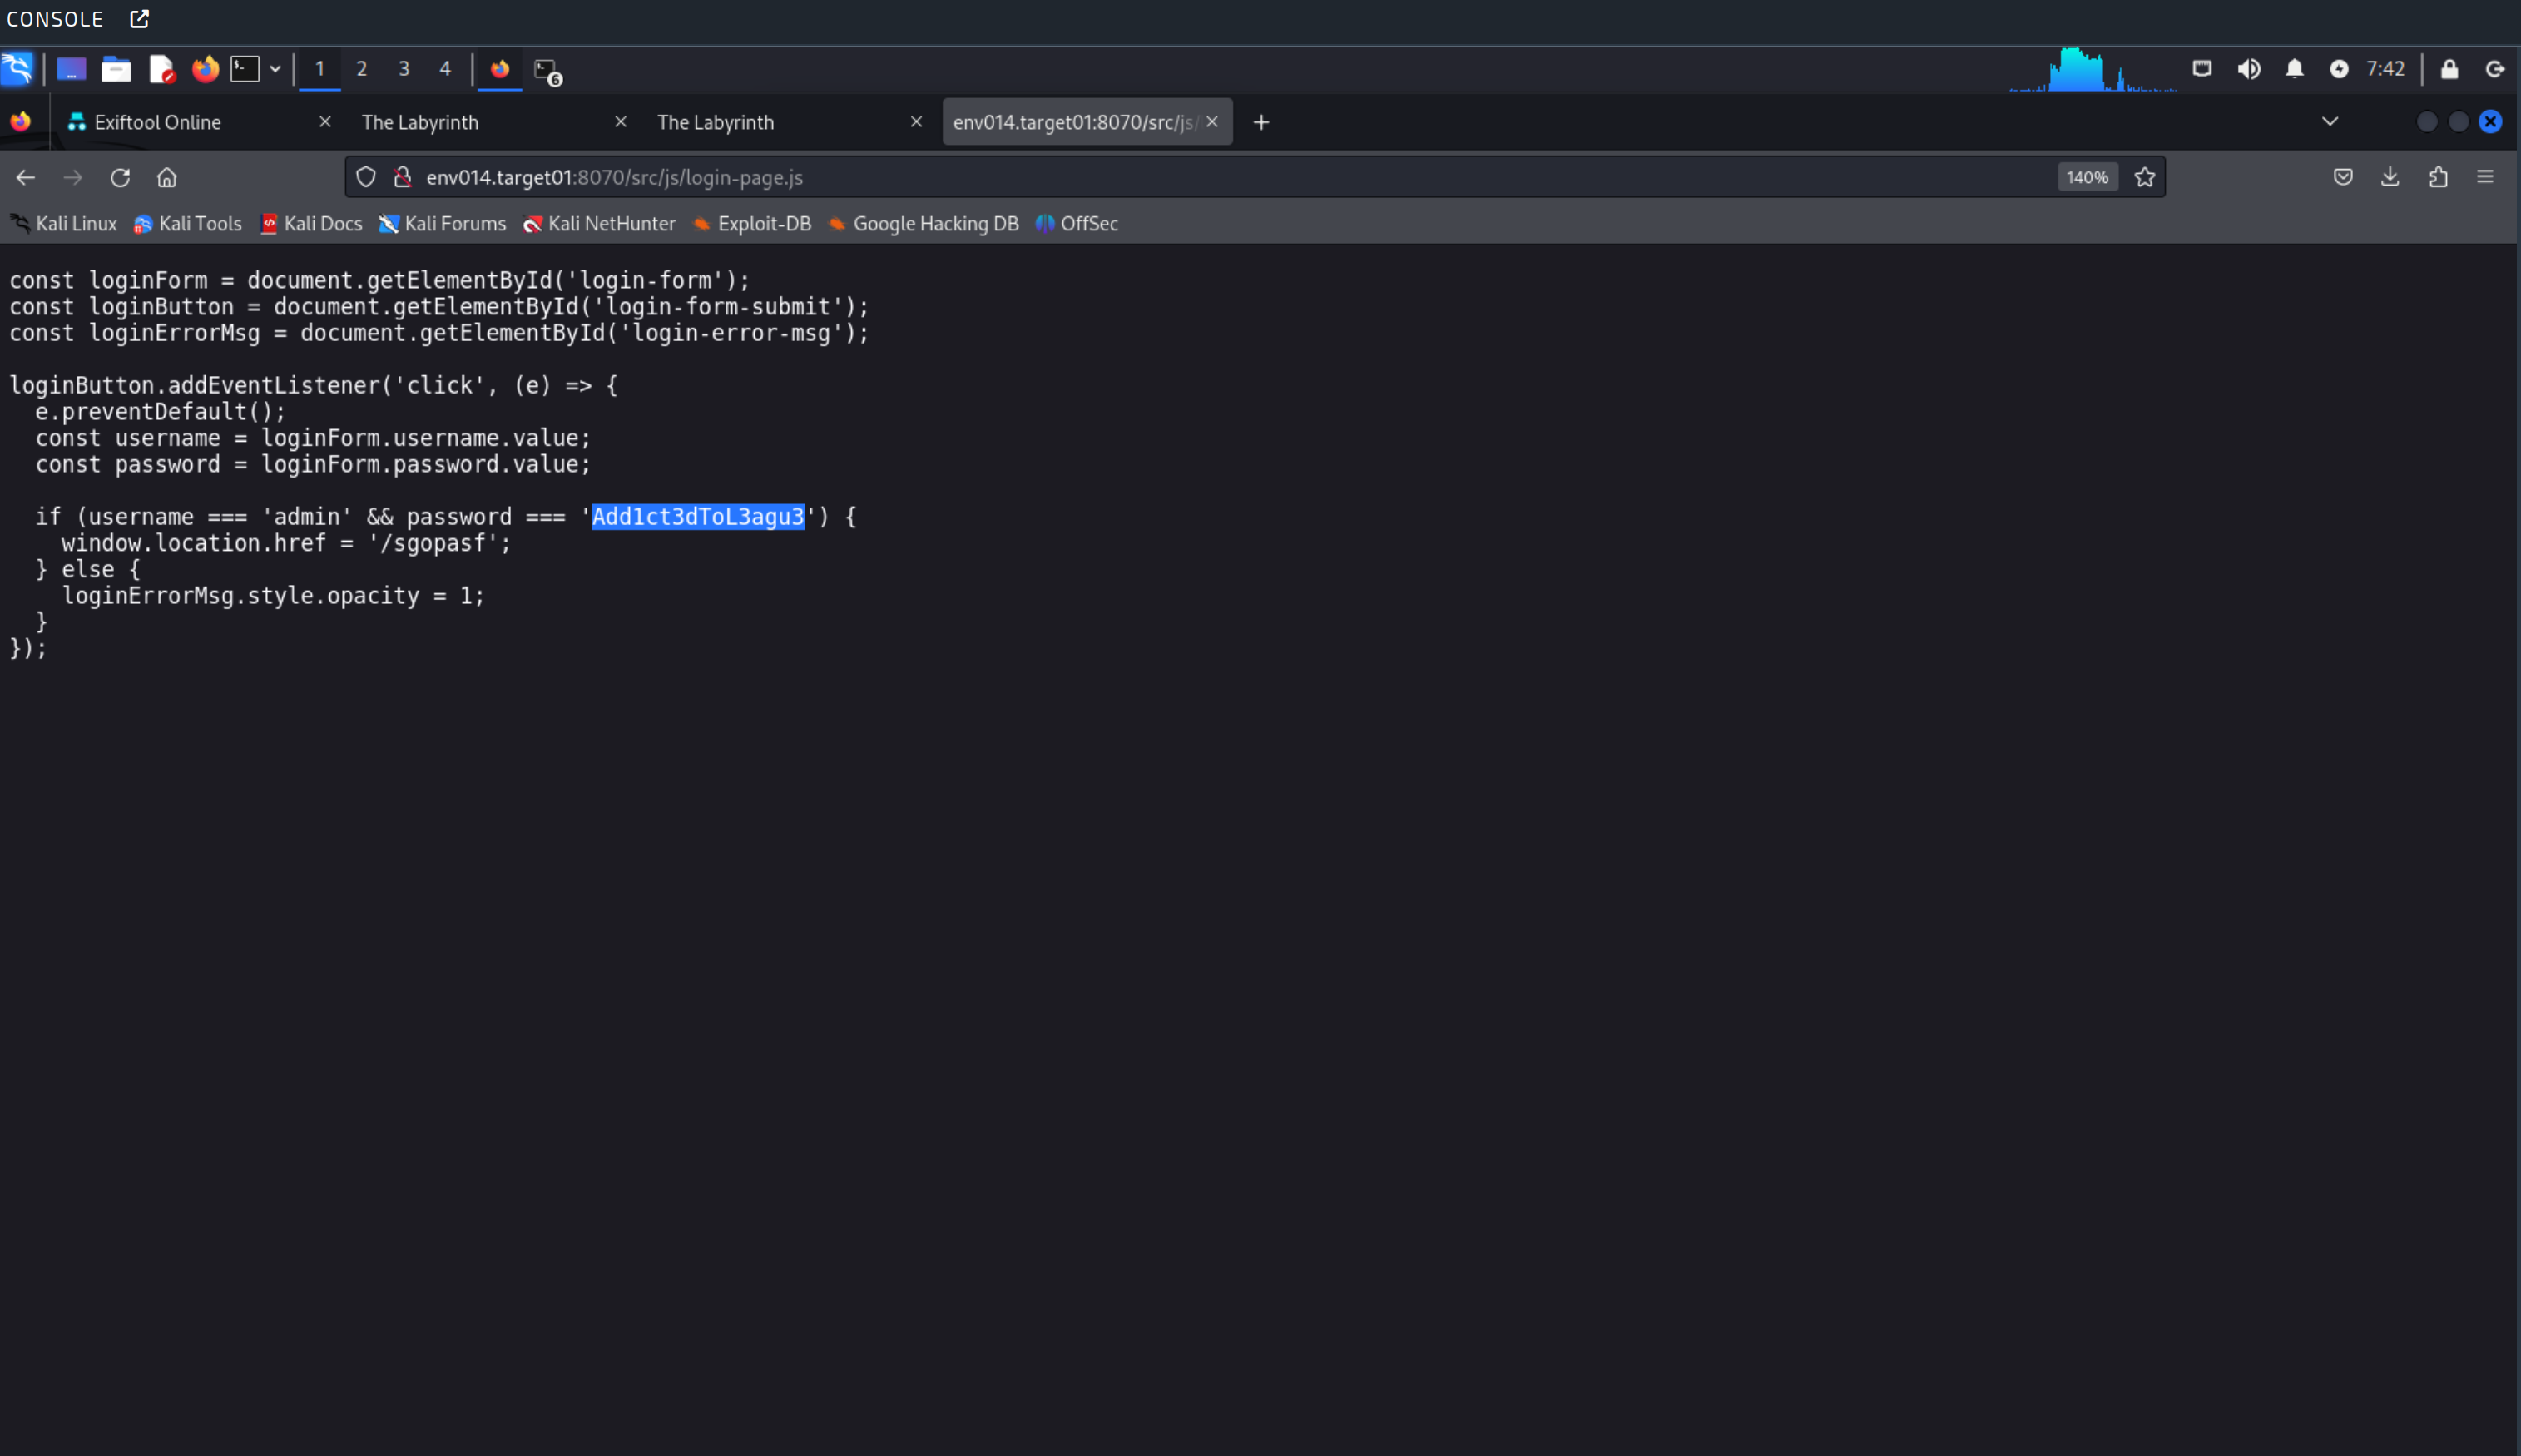Viewport: 2521px width, 1456px height.
Task: Launch Firefox from the panel launcher
Action: coord(205,69)
